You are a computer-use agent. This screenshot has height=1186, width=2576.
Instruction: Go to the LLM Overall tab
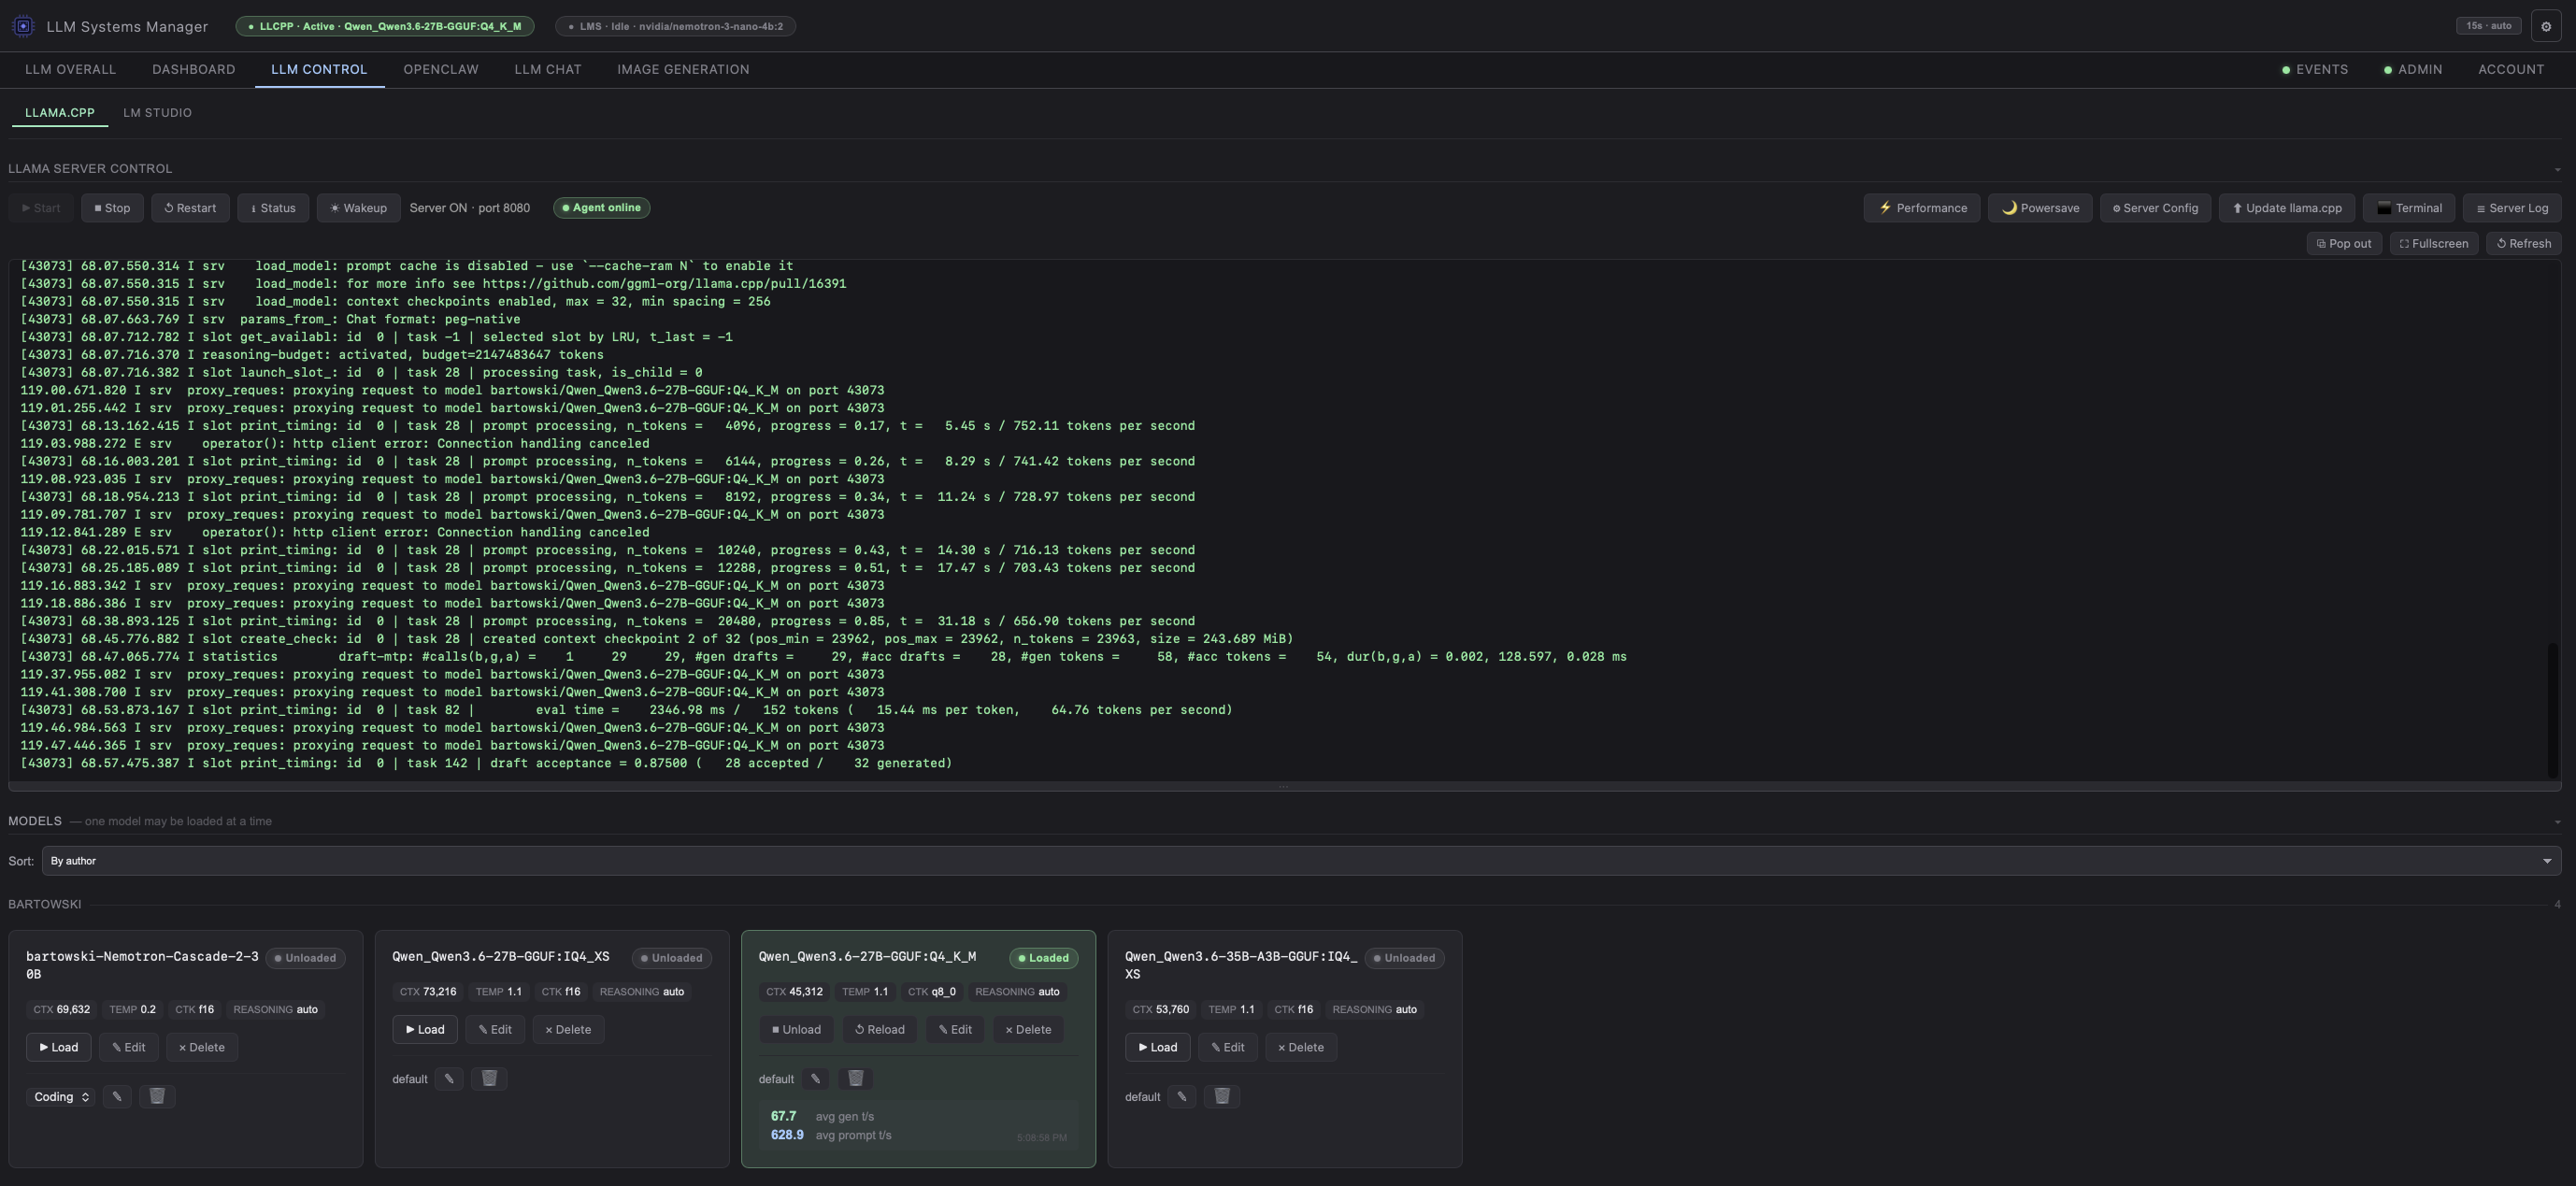click(x=70, y=69)
